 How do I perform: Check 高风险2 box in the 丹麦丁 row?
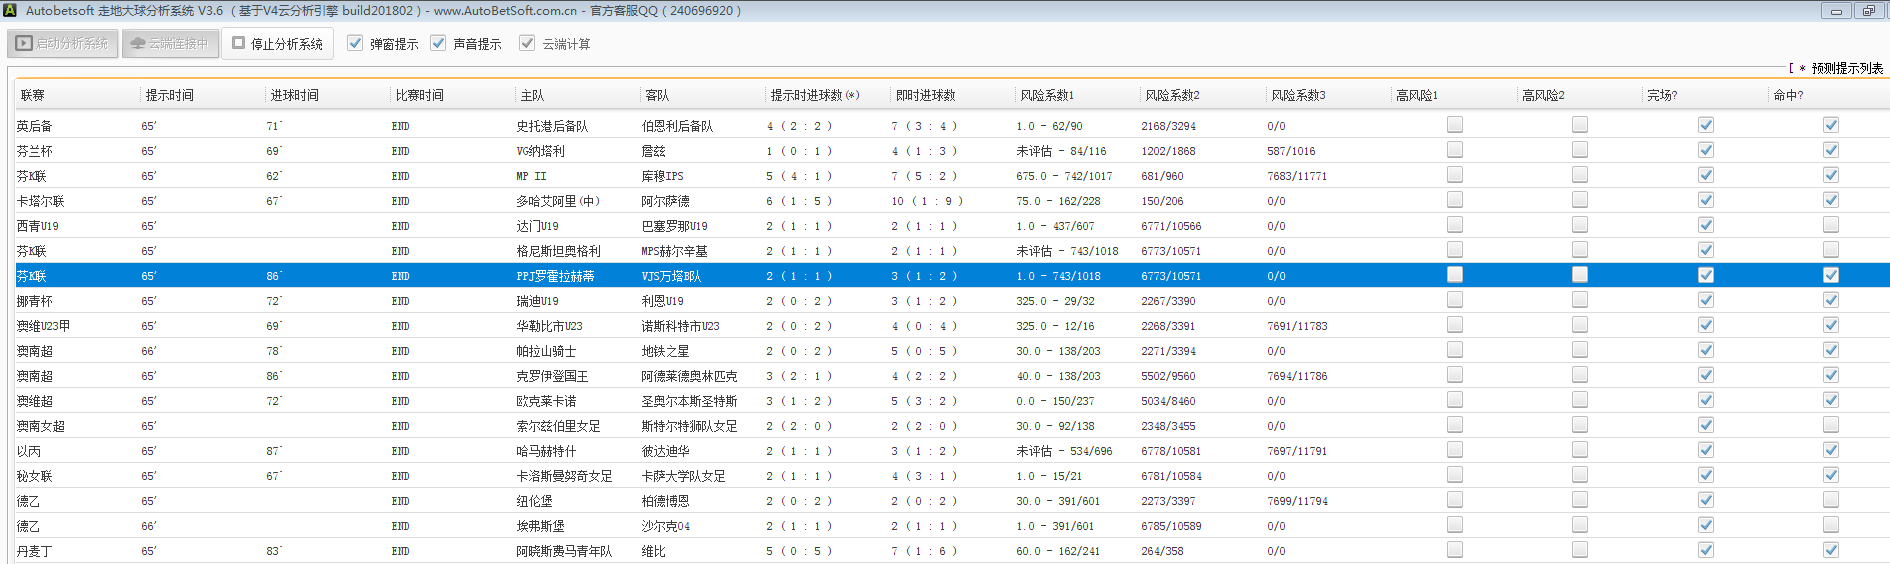tap(1579, 550)
